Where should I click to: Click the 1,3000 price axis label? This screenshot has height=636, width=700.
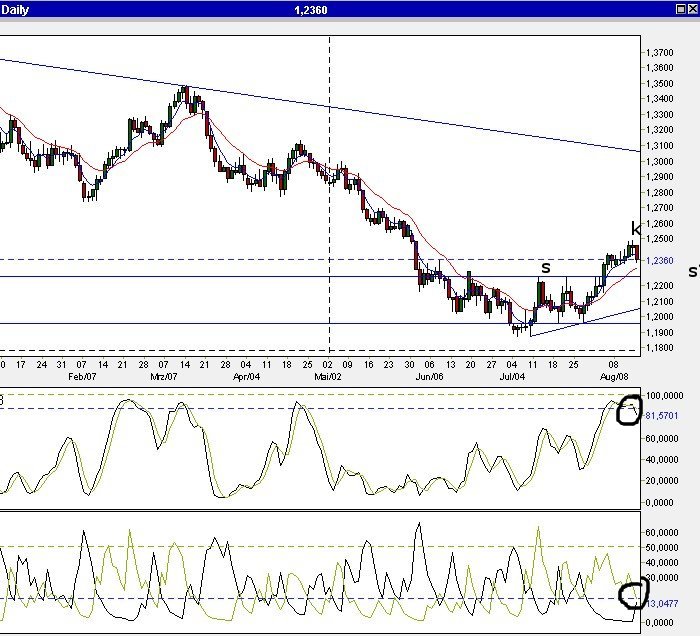click(659, 161)
